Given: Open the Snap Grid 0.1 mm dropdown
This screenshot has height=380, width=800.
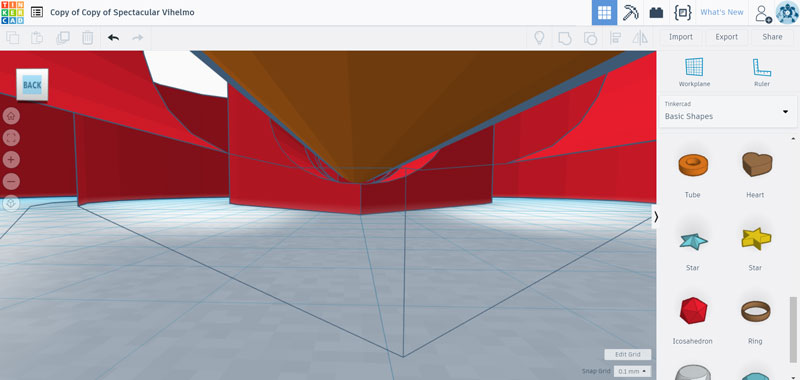Looking at the screenshot, I should coord(632,371).
